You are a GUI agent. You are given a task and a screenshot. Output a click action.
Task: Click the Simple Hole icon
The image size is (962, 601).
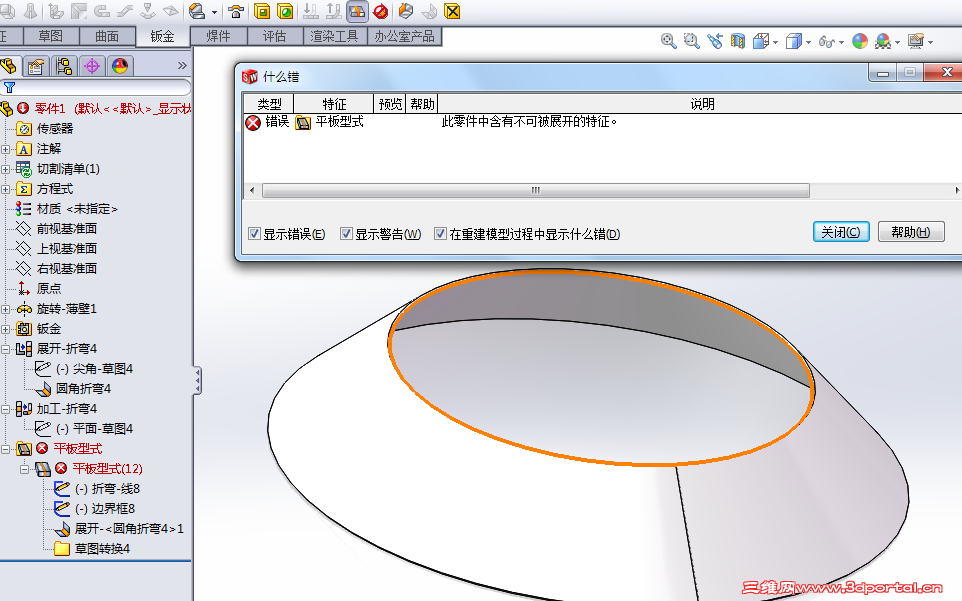click(x=285, y=11)
